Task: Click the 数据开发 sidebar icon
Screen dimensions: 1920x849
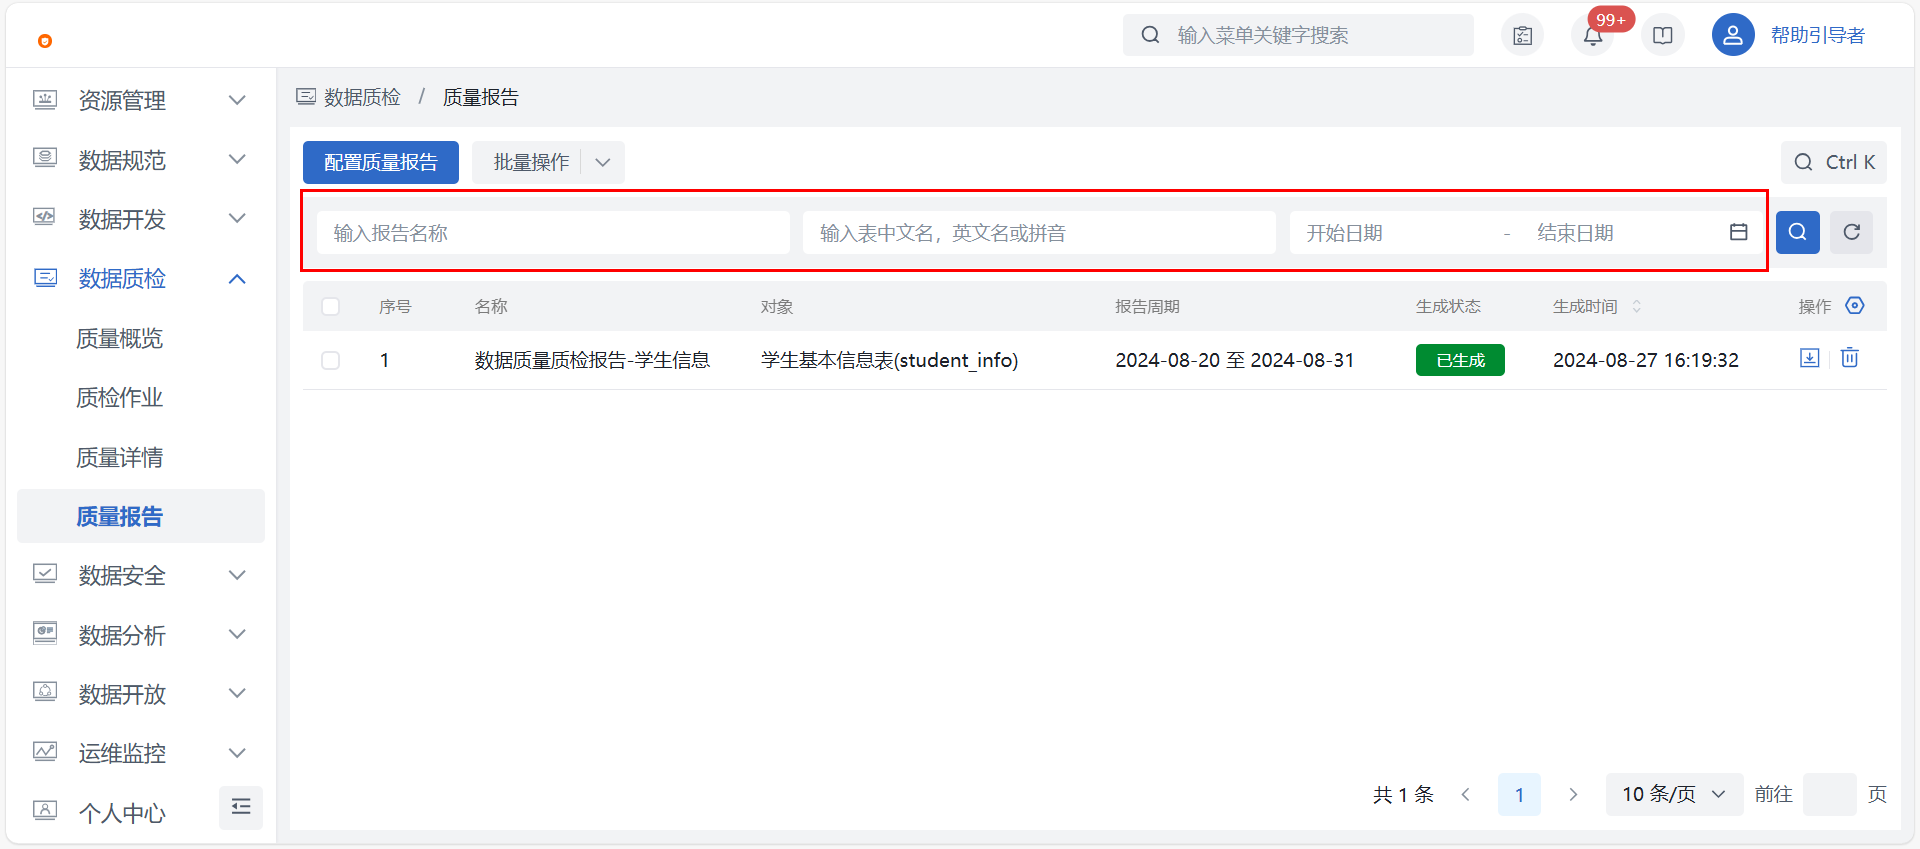Action: click(x=45, y=218)
